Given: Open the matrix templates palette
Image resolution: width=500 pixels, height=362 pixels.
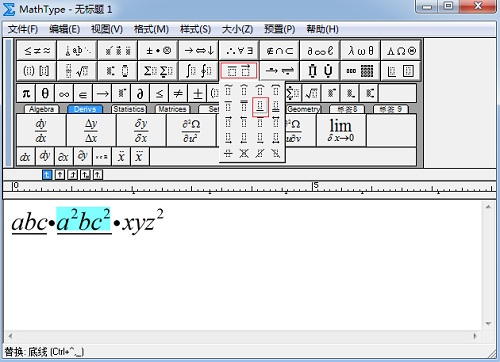Looking at the screenshot, I should point(360,71).
